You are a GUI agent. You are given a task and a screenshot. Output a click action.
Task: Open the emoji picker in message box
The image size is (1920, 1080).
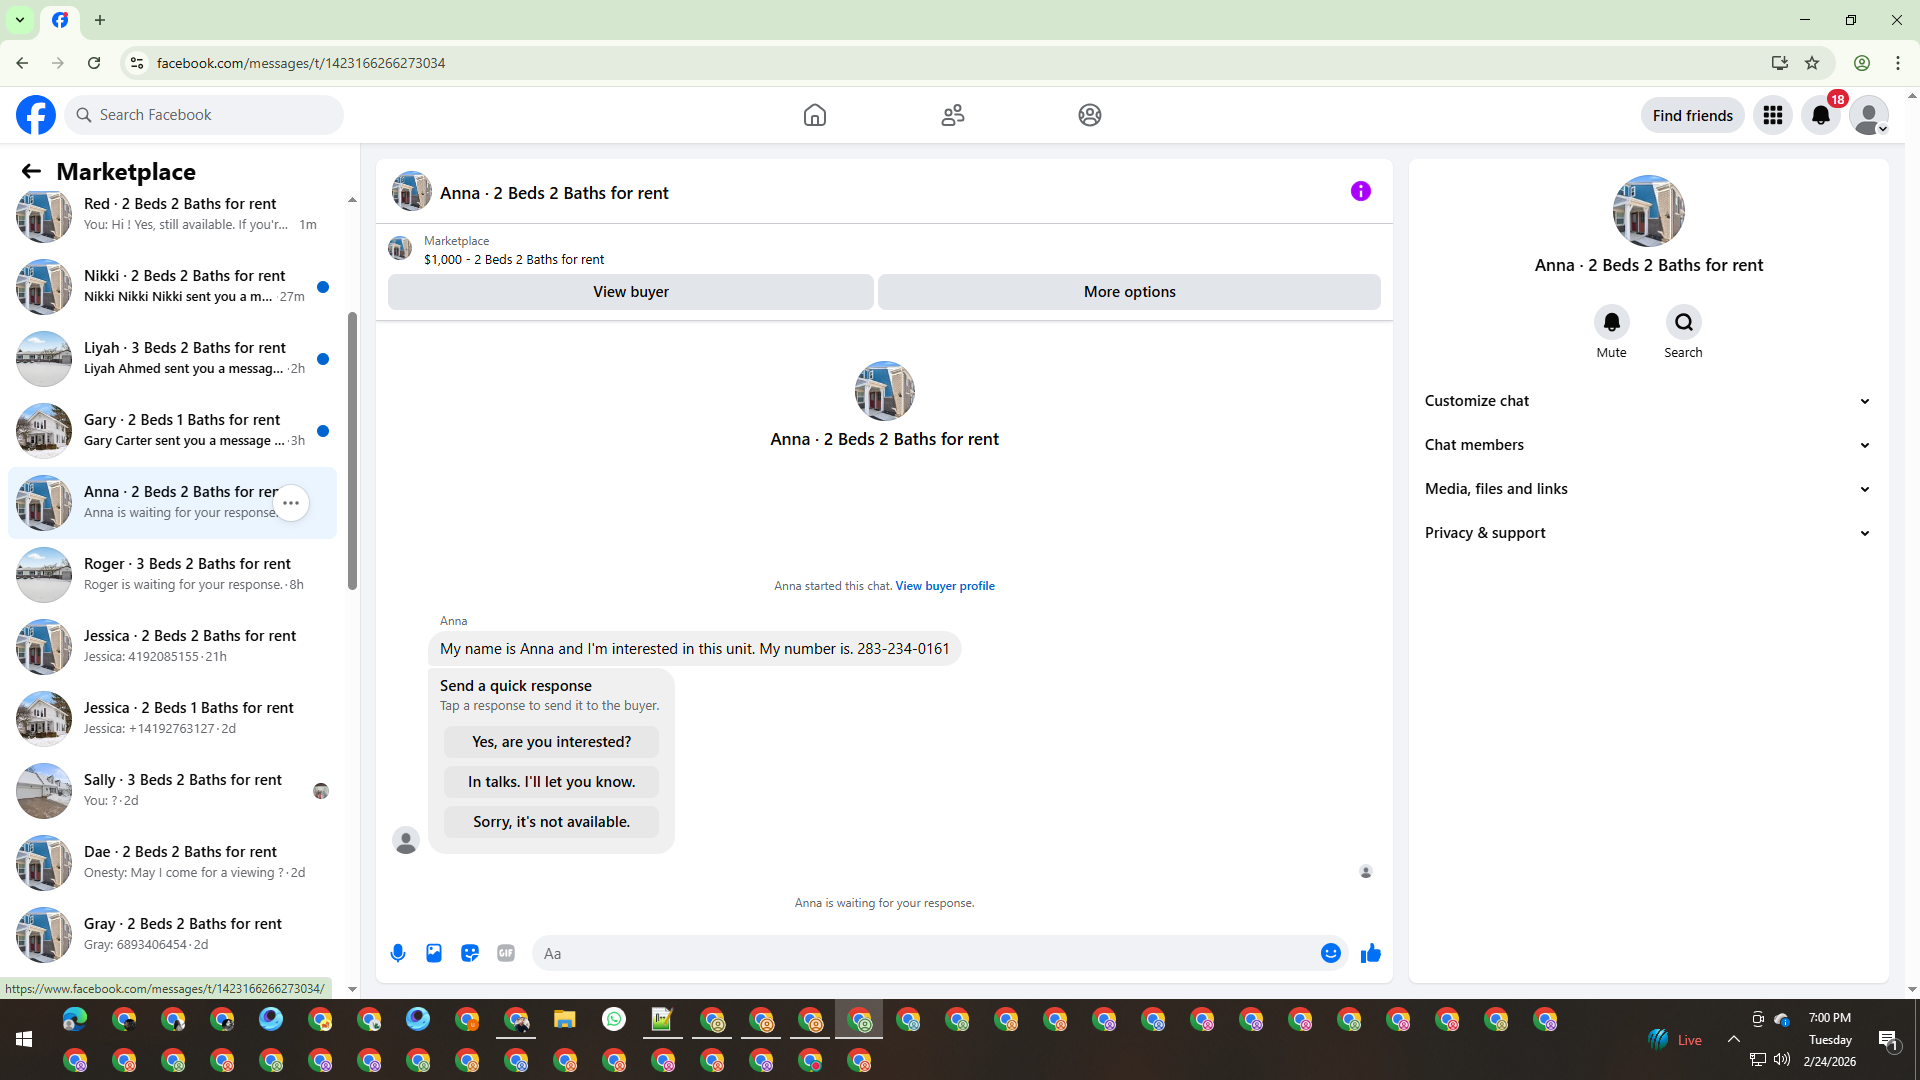click(x=1330, y=953)
